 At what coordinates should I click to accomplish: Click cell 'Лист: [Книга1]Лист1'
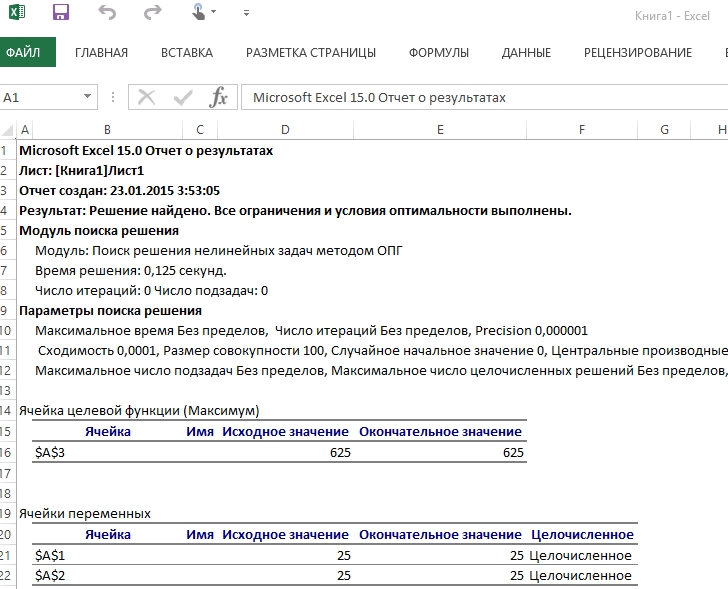point(81,171)
